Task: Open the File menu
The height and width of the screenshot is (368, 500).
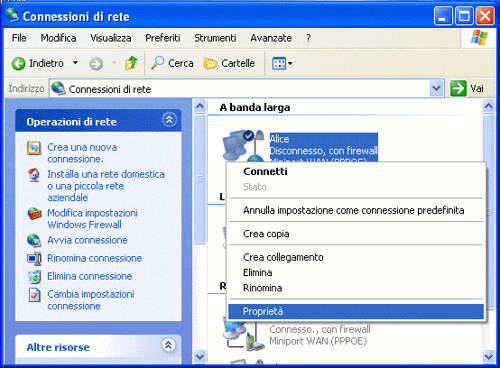Action: coord(19,38)
